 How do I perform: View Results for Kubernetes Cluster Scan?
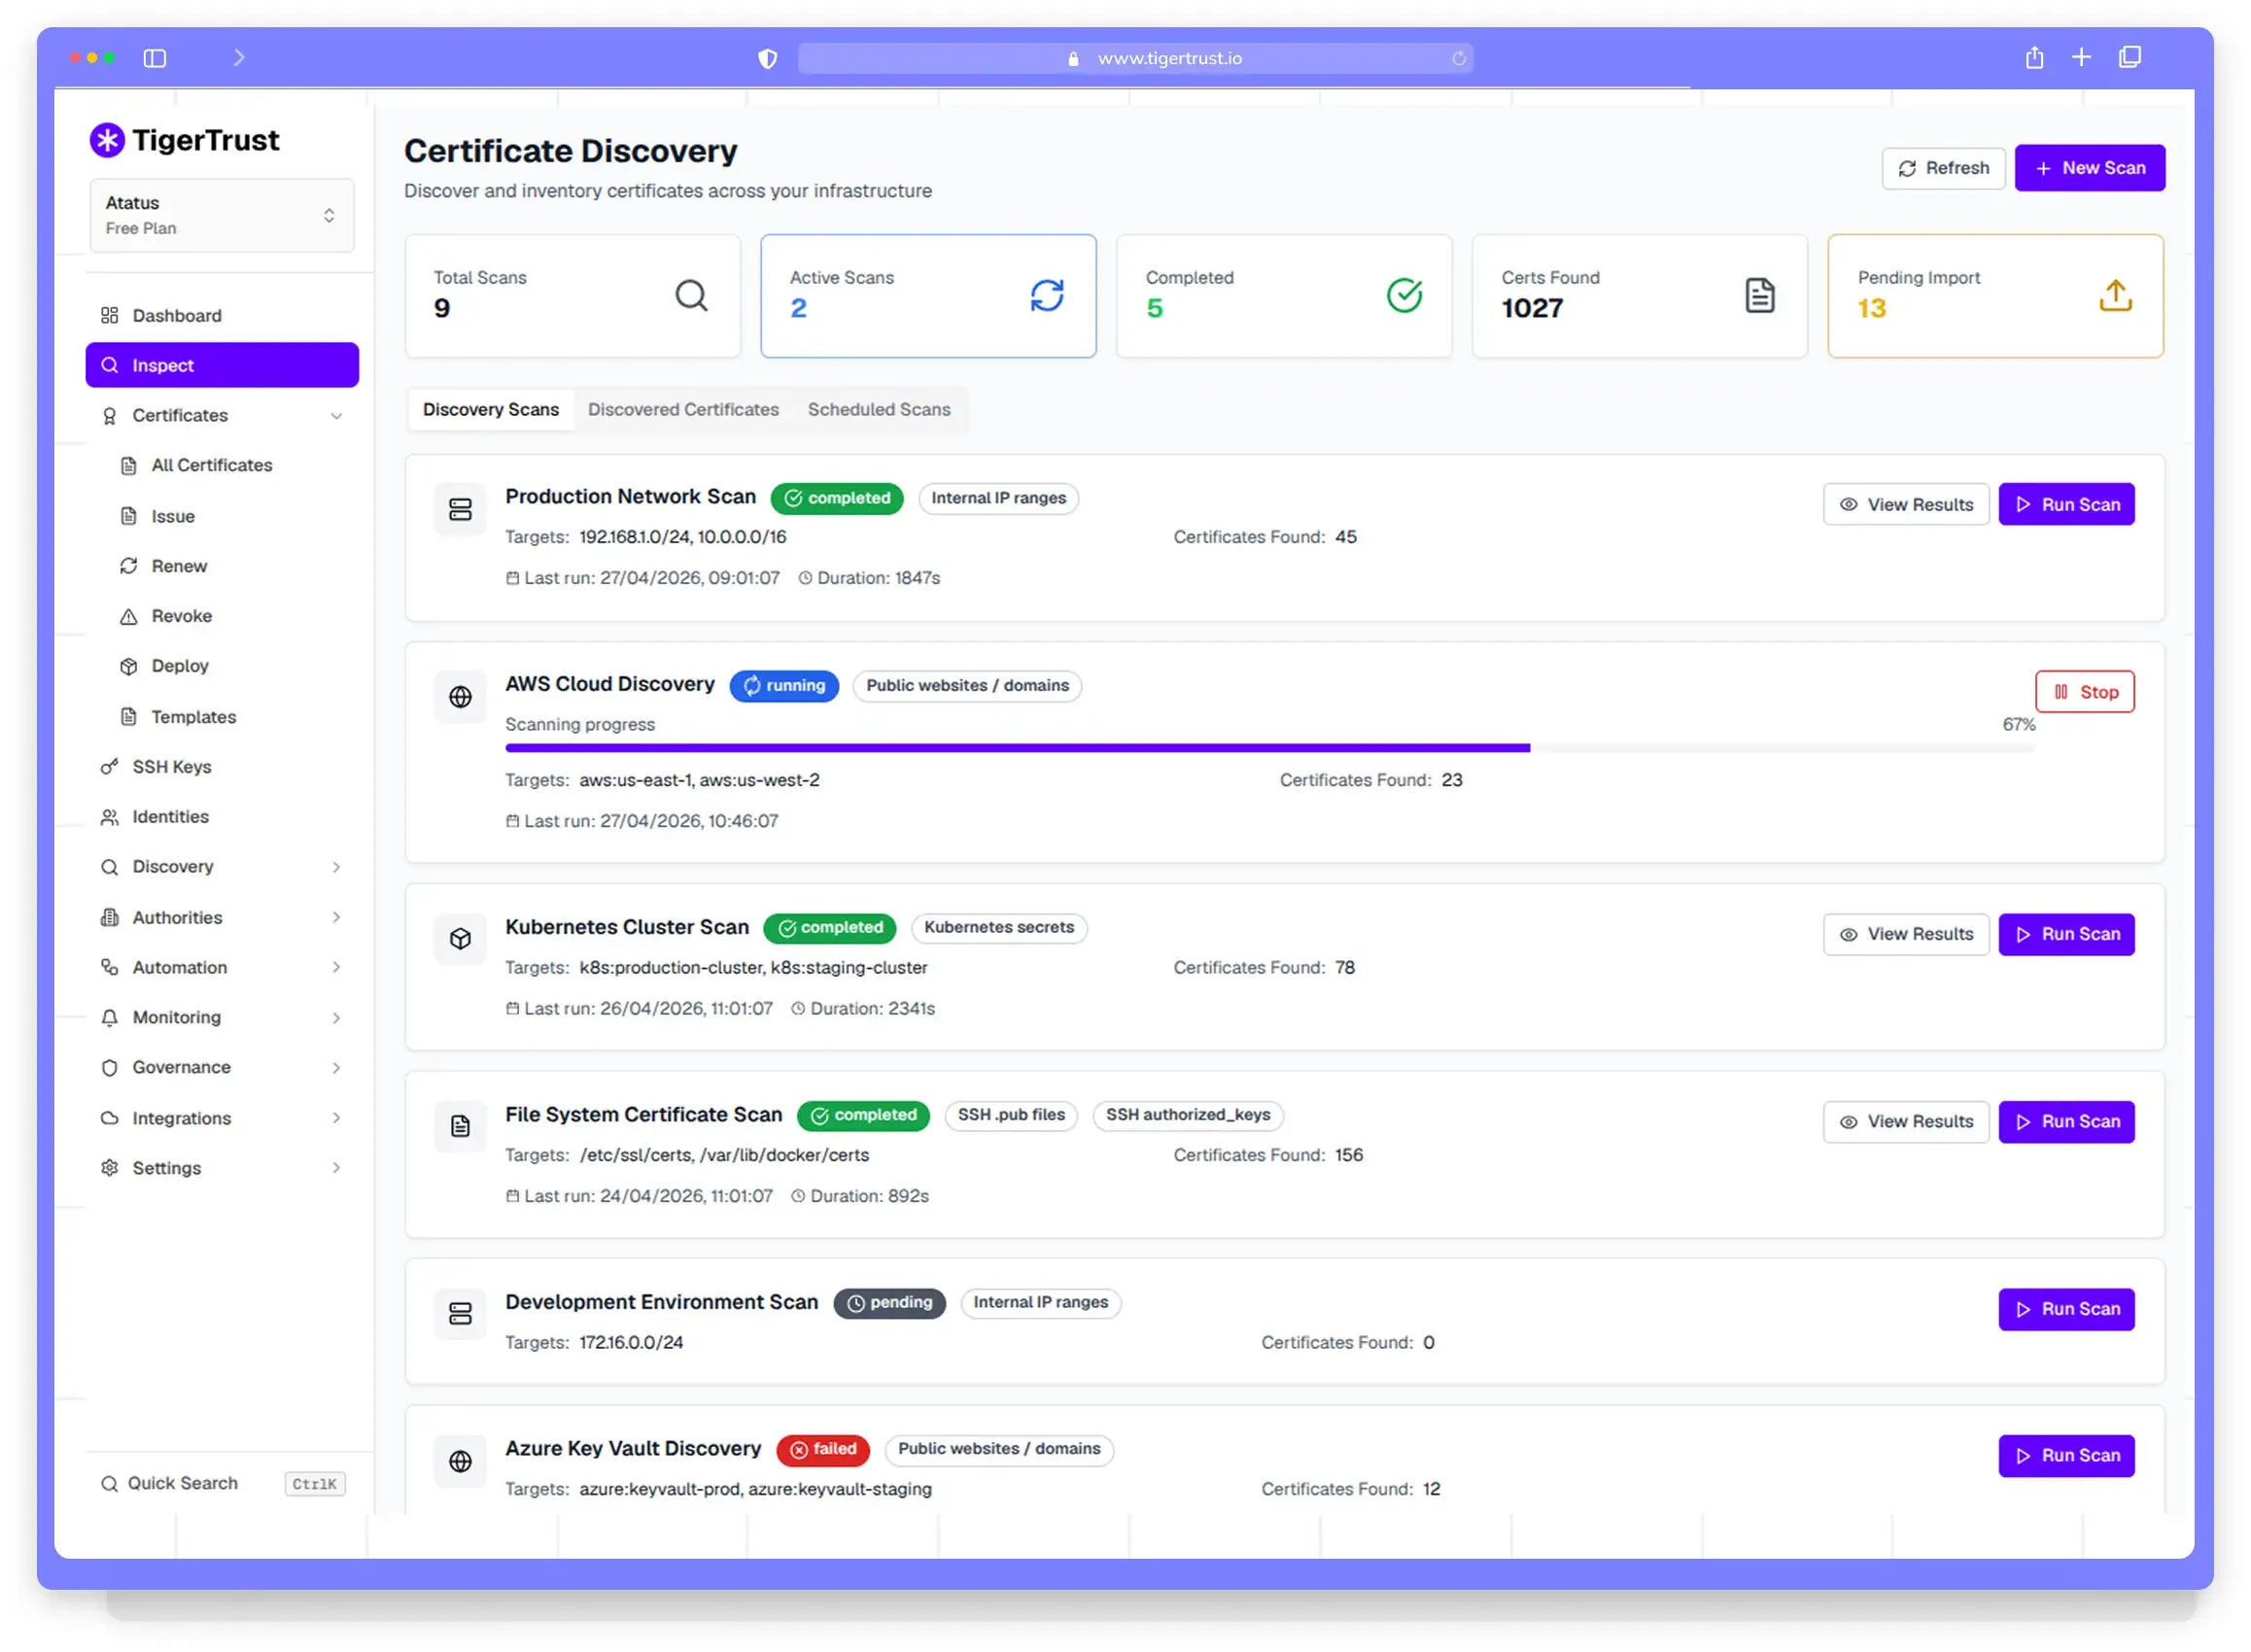[x=1905, y=934]
